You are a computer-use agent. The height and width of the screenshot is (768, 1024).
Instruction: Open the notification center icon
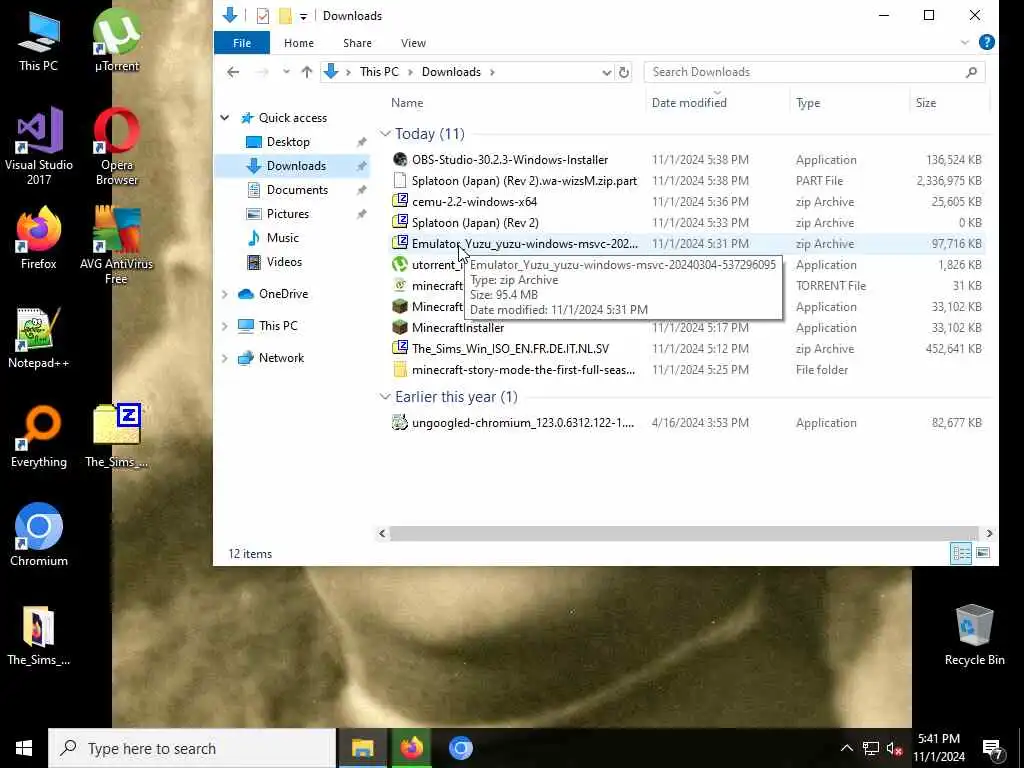pyautogui.click(x=993, y=748)
